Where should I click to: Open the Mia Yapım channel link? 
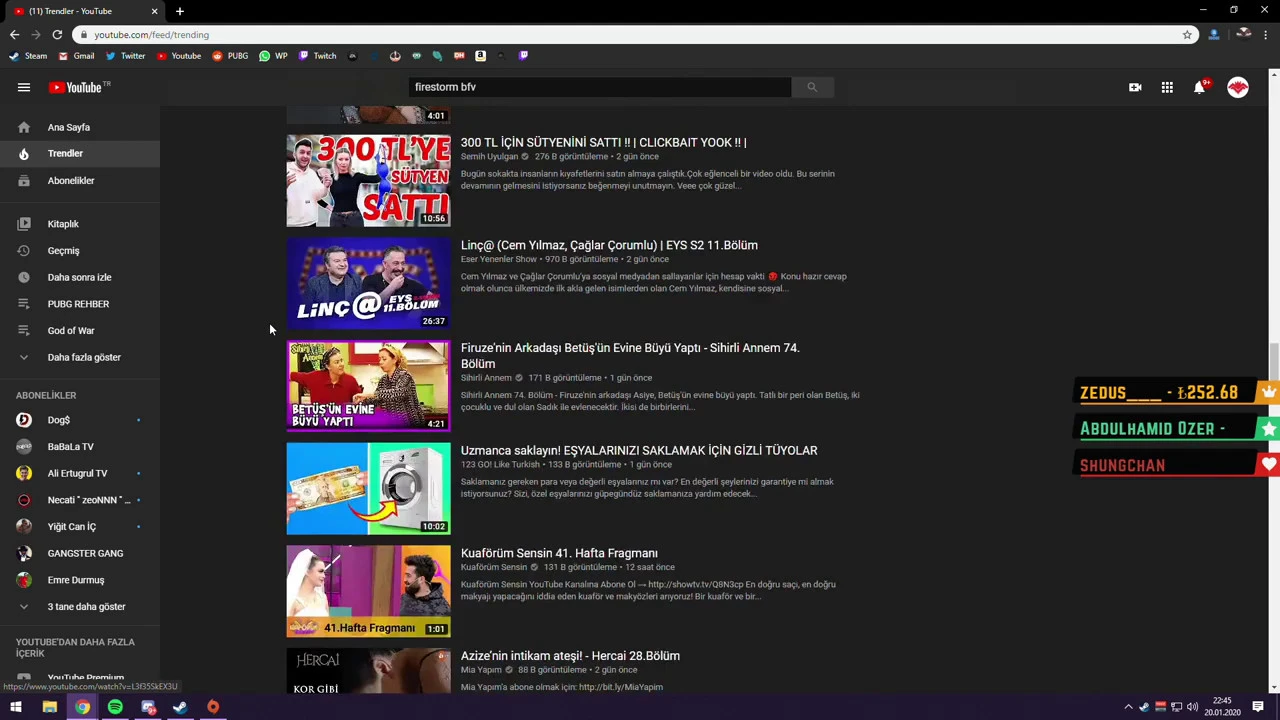point(481,670)
